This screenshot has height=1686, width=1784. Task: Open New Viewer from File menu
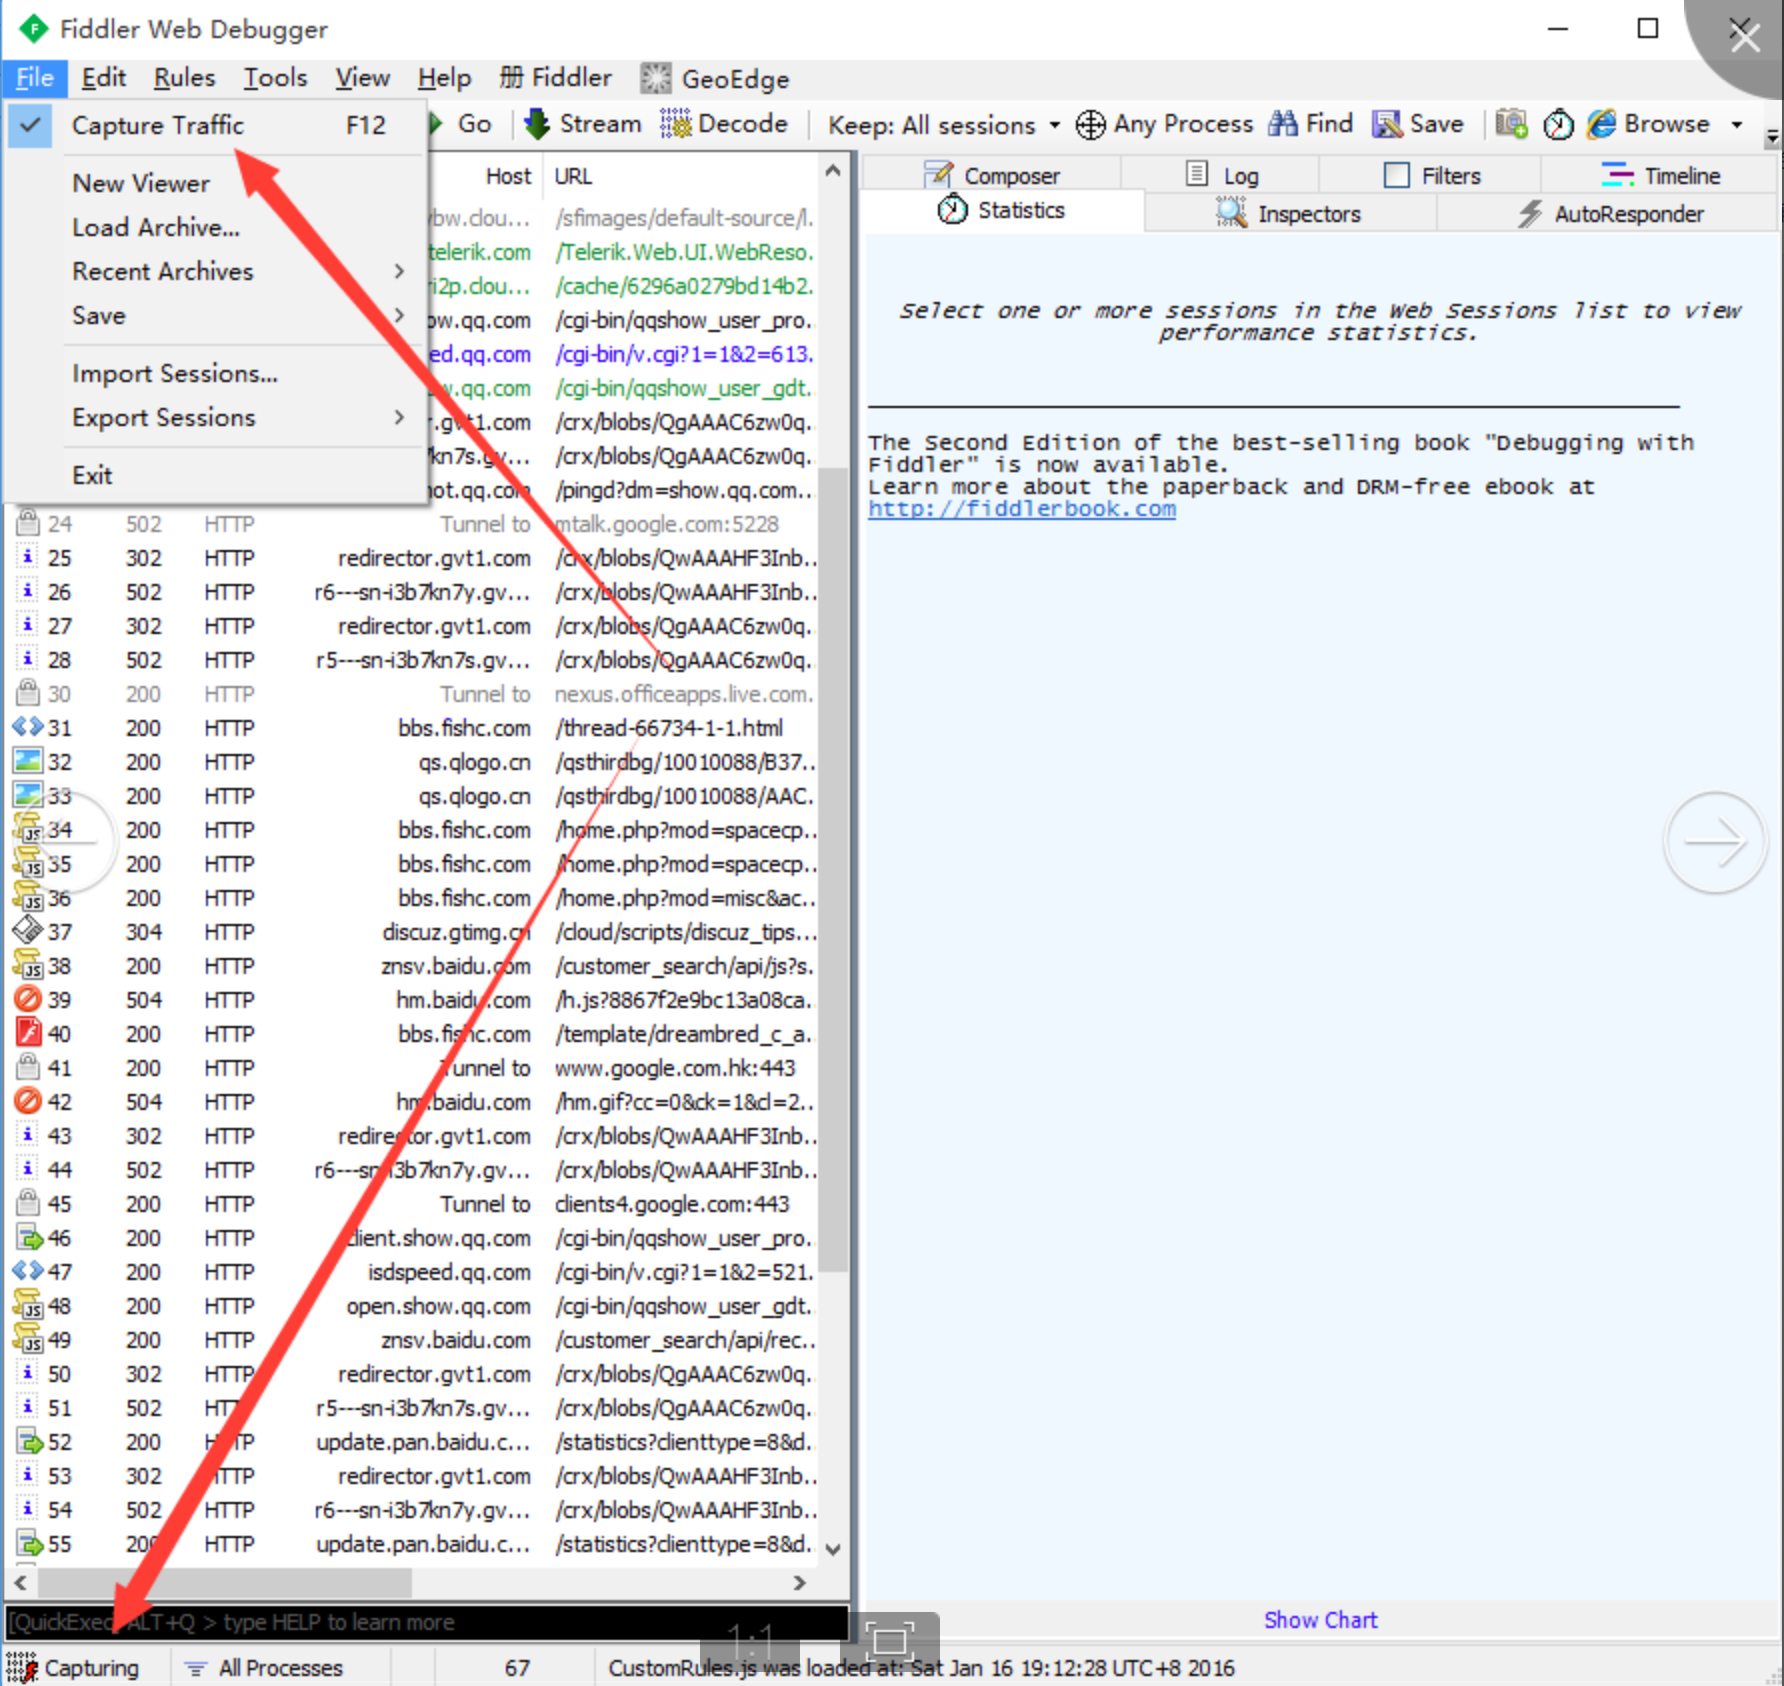tap(141, 183)
